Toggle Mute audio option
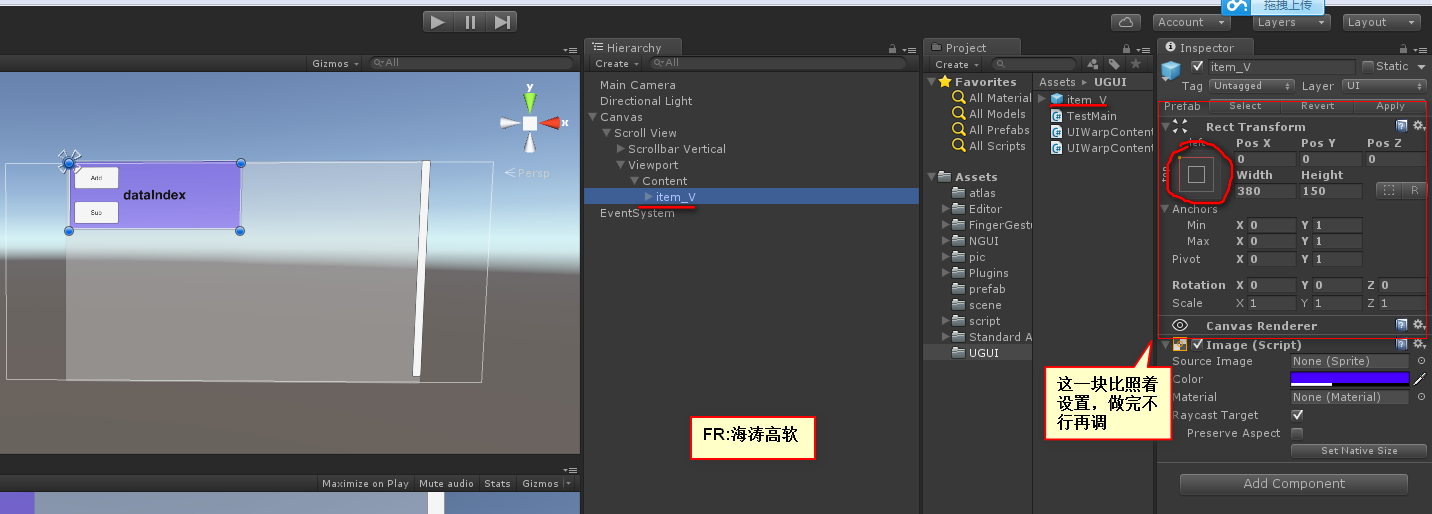Viewport: 1432px width, 514px height. (446, 483)
